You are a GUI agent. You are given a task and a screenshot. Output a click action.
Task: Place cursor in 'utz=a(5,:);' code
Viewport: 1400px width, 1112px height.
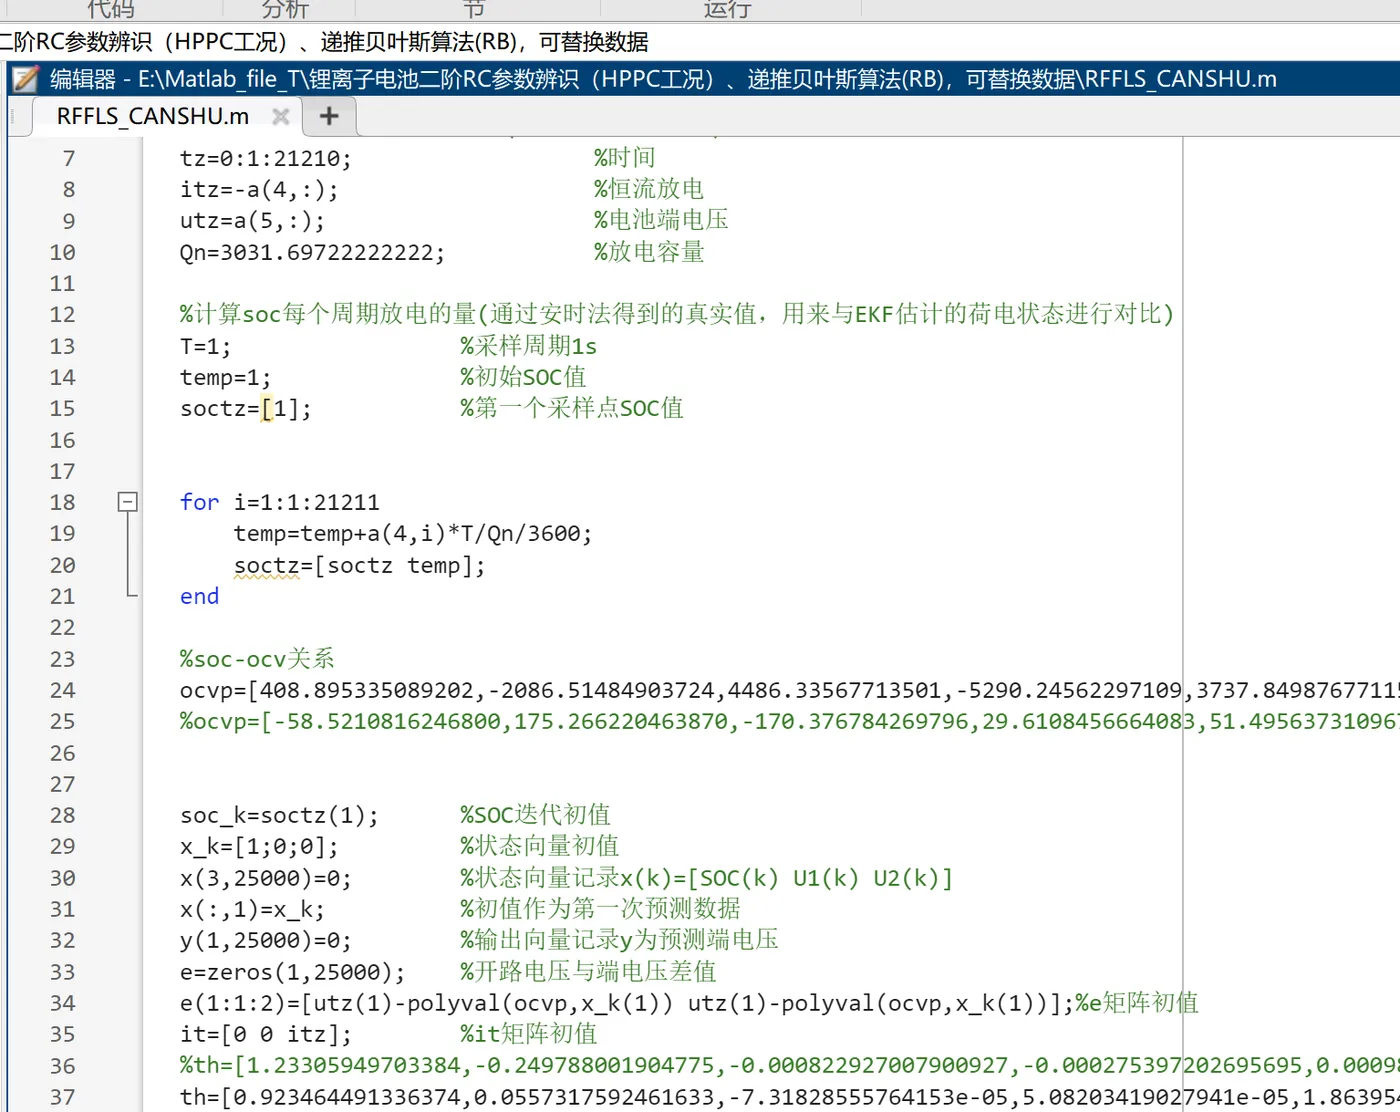(x=252, y=220)
